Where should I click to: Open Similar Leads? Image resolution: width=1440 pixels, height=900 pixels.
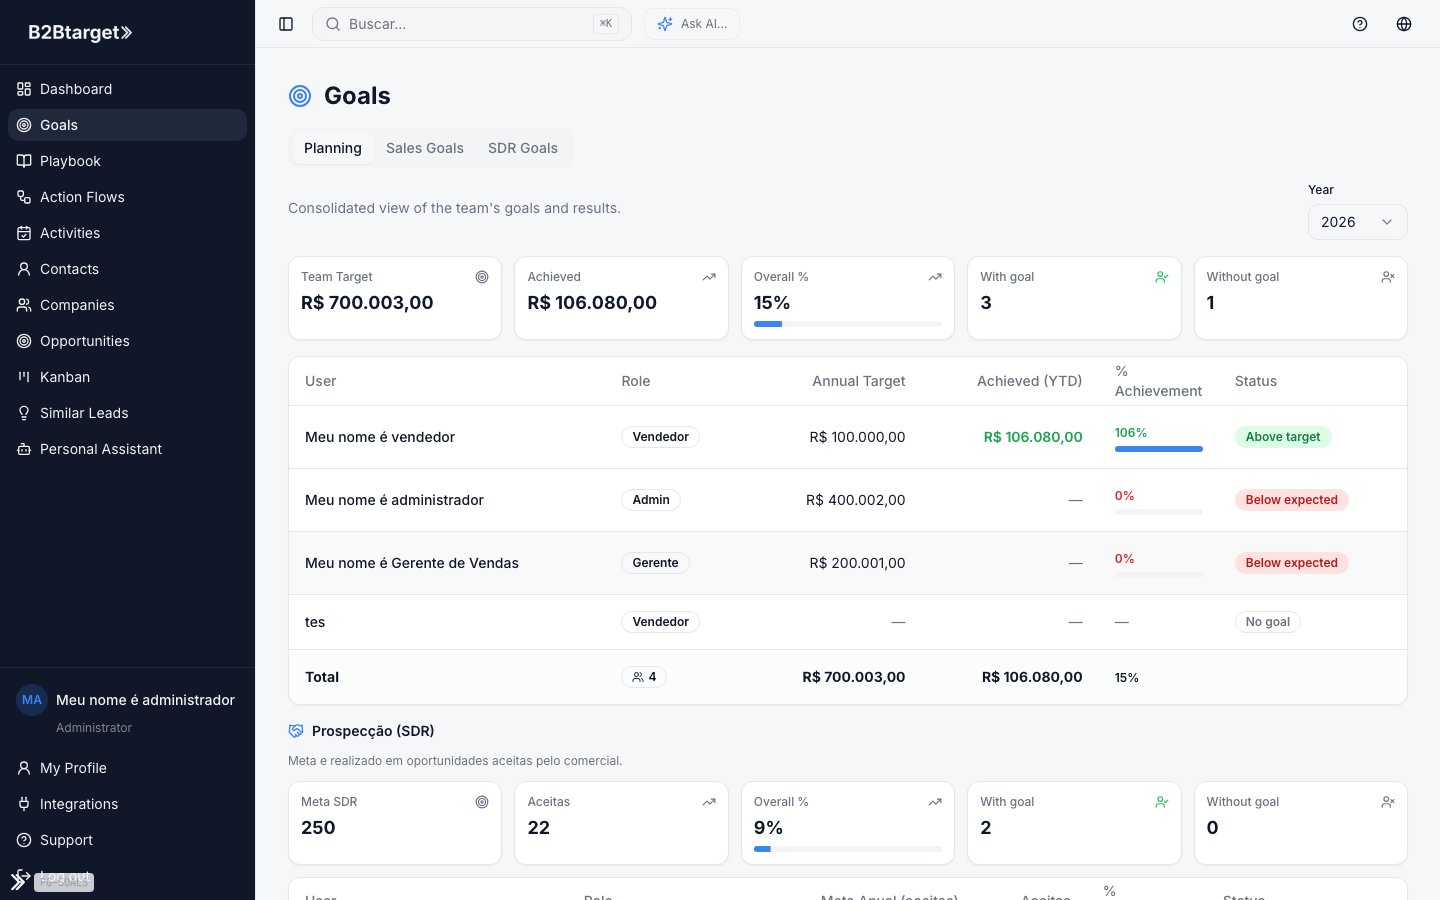click(x=127, y=413)
